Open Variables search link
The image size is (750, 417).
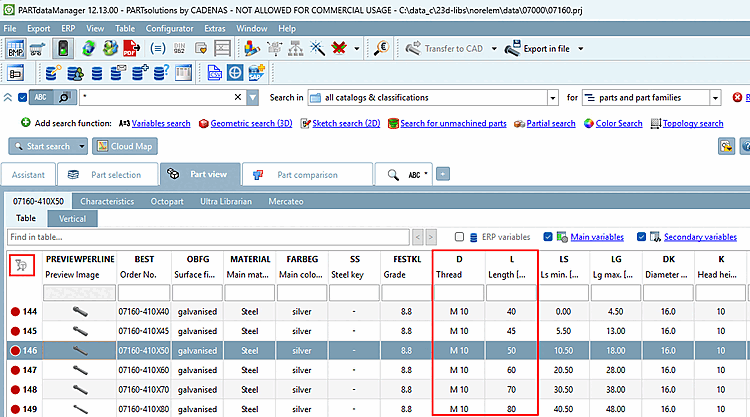tap(161, 123)
